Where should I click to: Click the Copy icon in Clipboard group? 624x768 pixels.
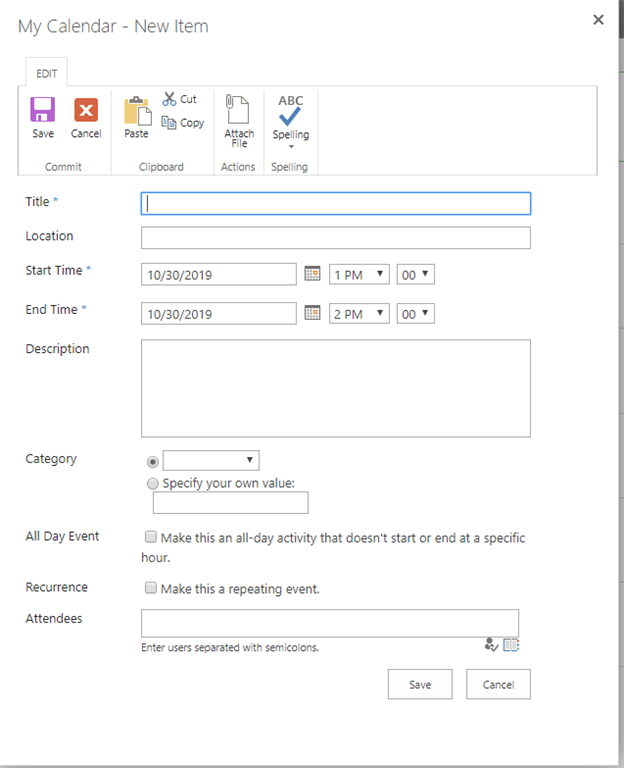coord(170,123)
